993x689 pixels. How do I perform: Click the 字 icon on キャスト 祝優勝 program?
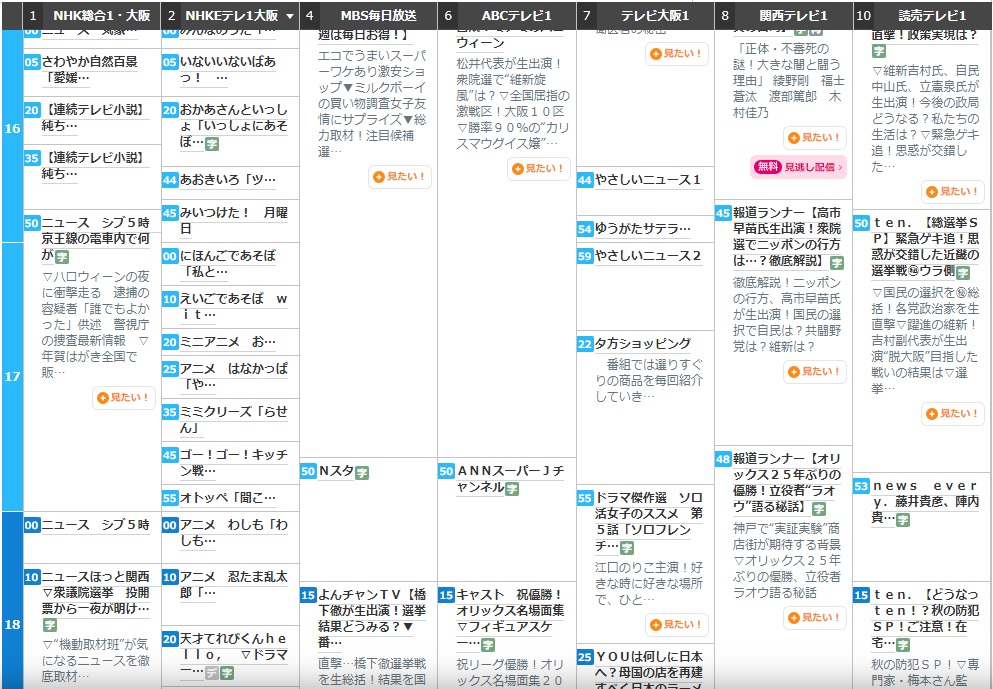(x=488, y=645)
